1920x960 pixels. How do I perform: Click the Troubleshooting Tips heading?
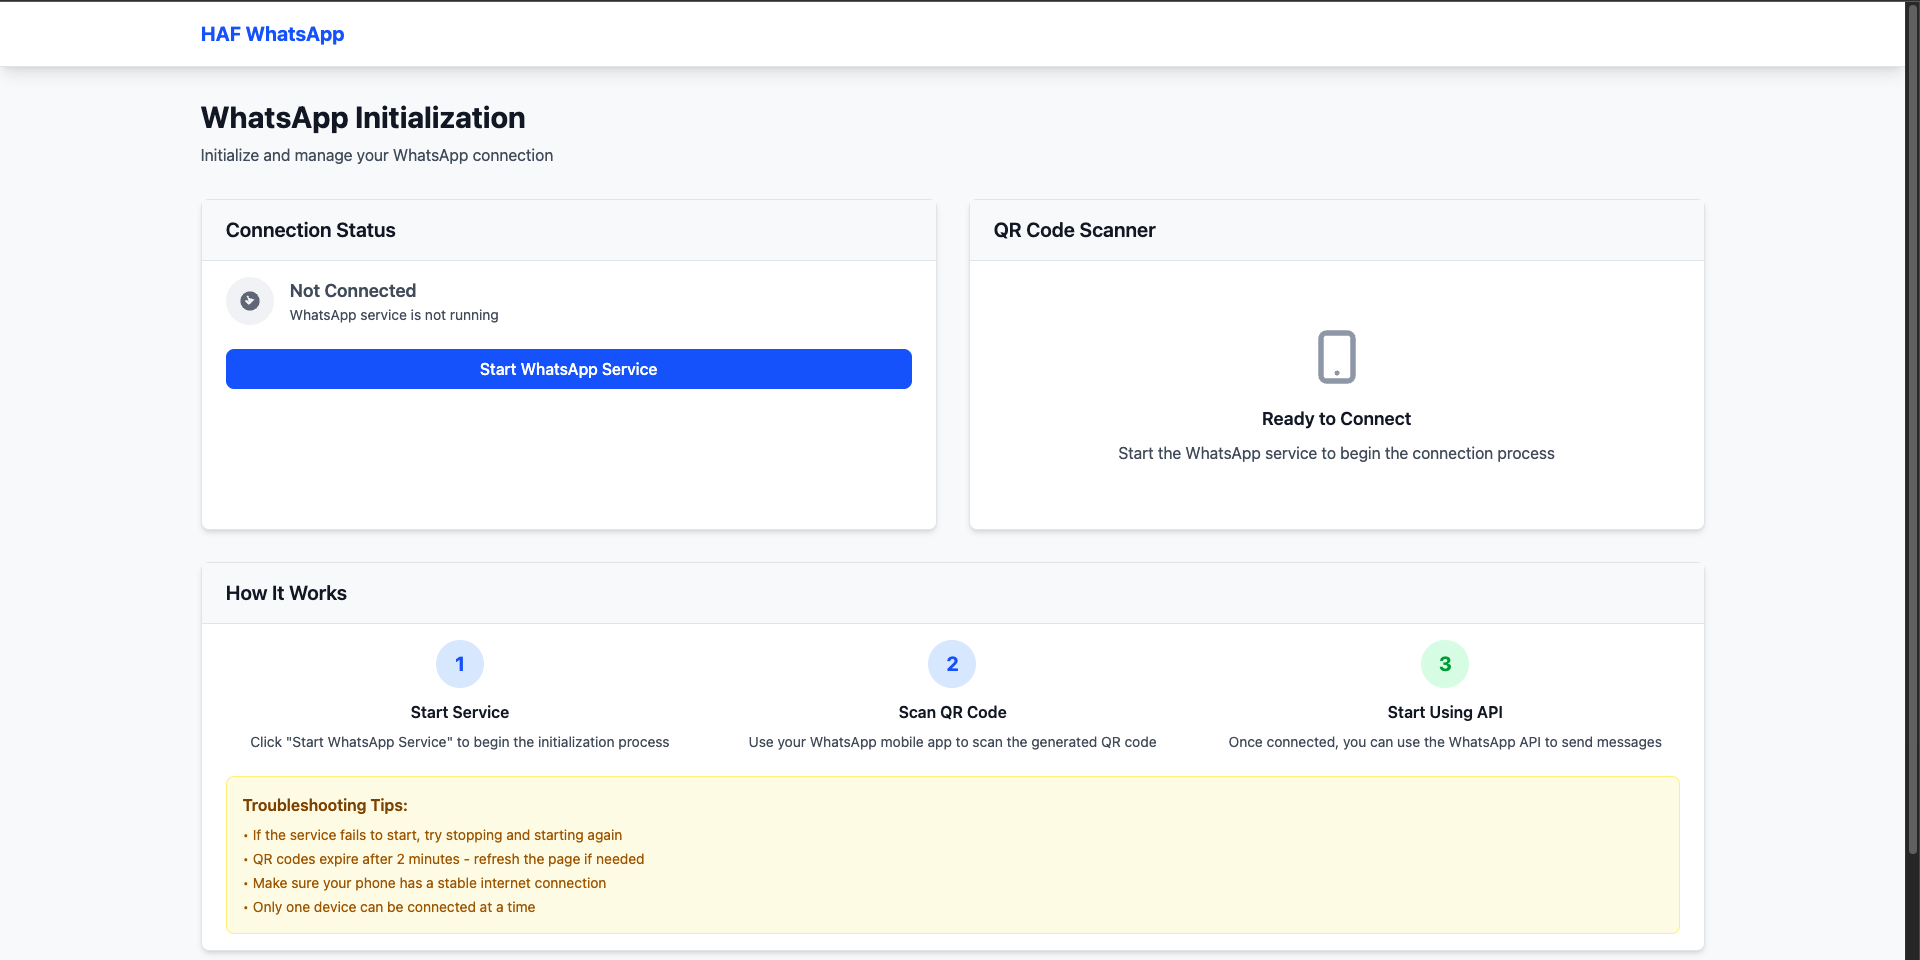tap(325, 805)
